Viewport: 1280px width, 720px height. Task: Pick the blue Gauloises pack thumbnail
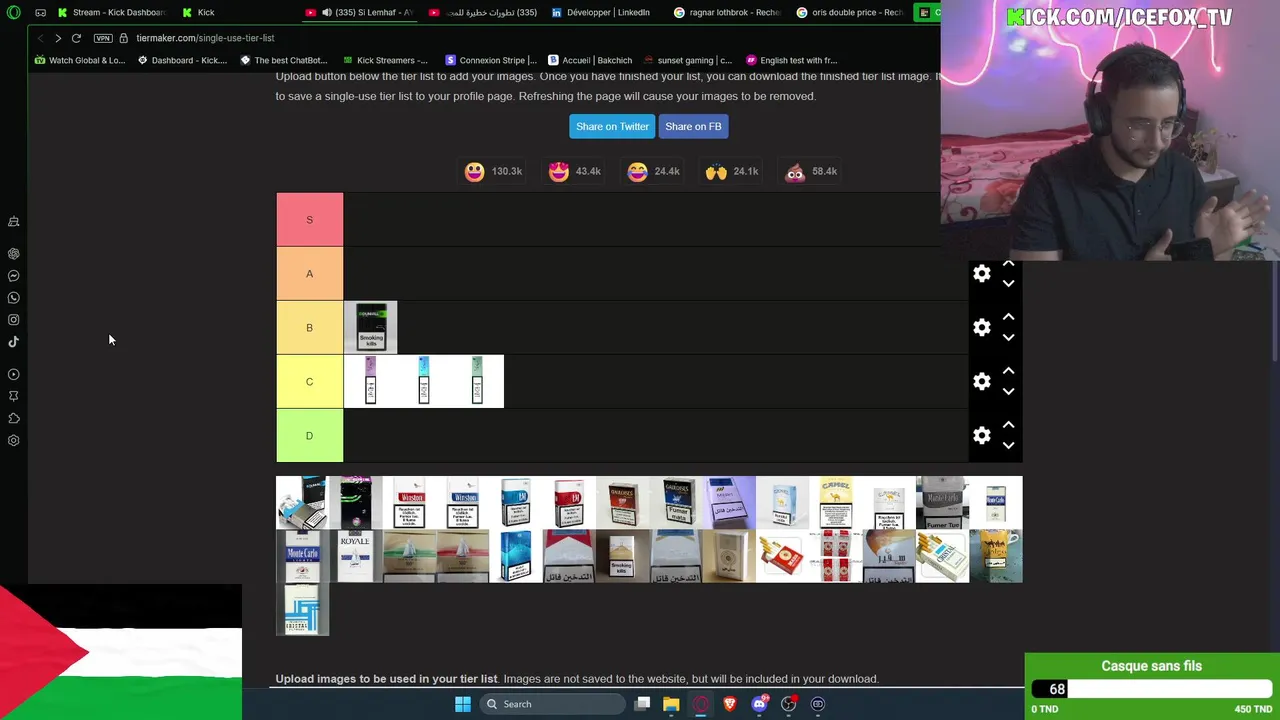(676, 502)
